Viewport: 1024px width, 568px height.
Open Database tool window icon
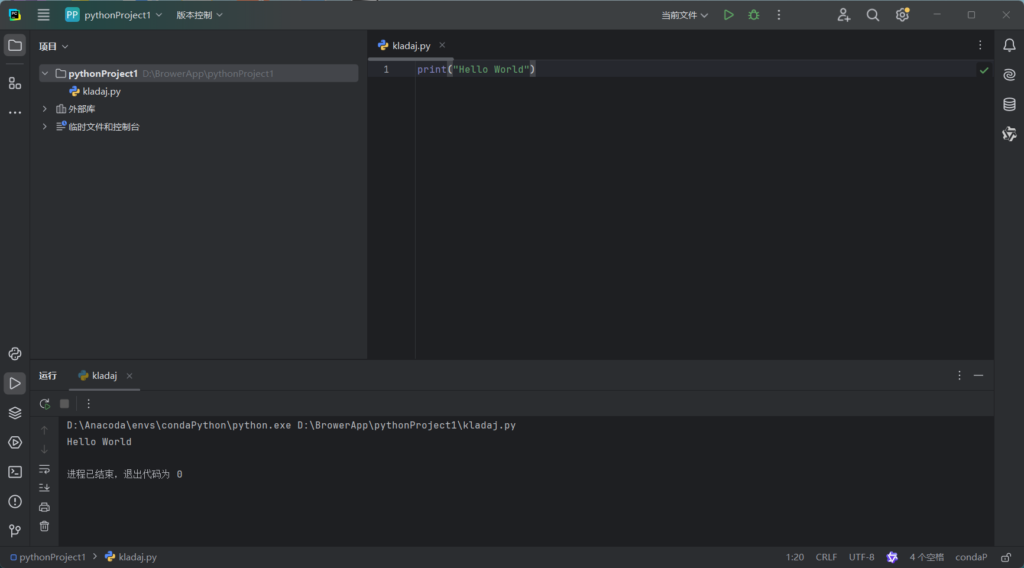pos(1009,104)
